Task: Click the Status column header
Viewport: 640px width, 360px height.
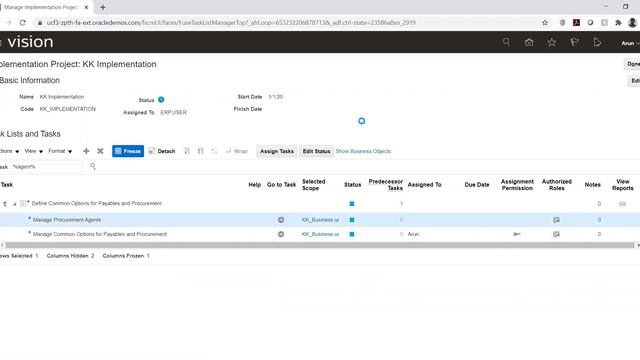Action: pyautogui.click(x=352, y=184)
